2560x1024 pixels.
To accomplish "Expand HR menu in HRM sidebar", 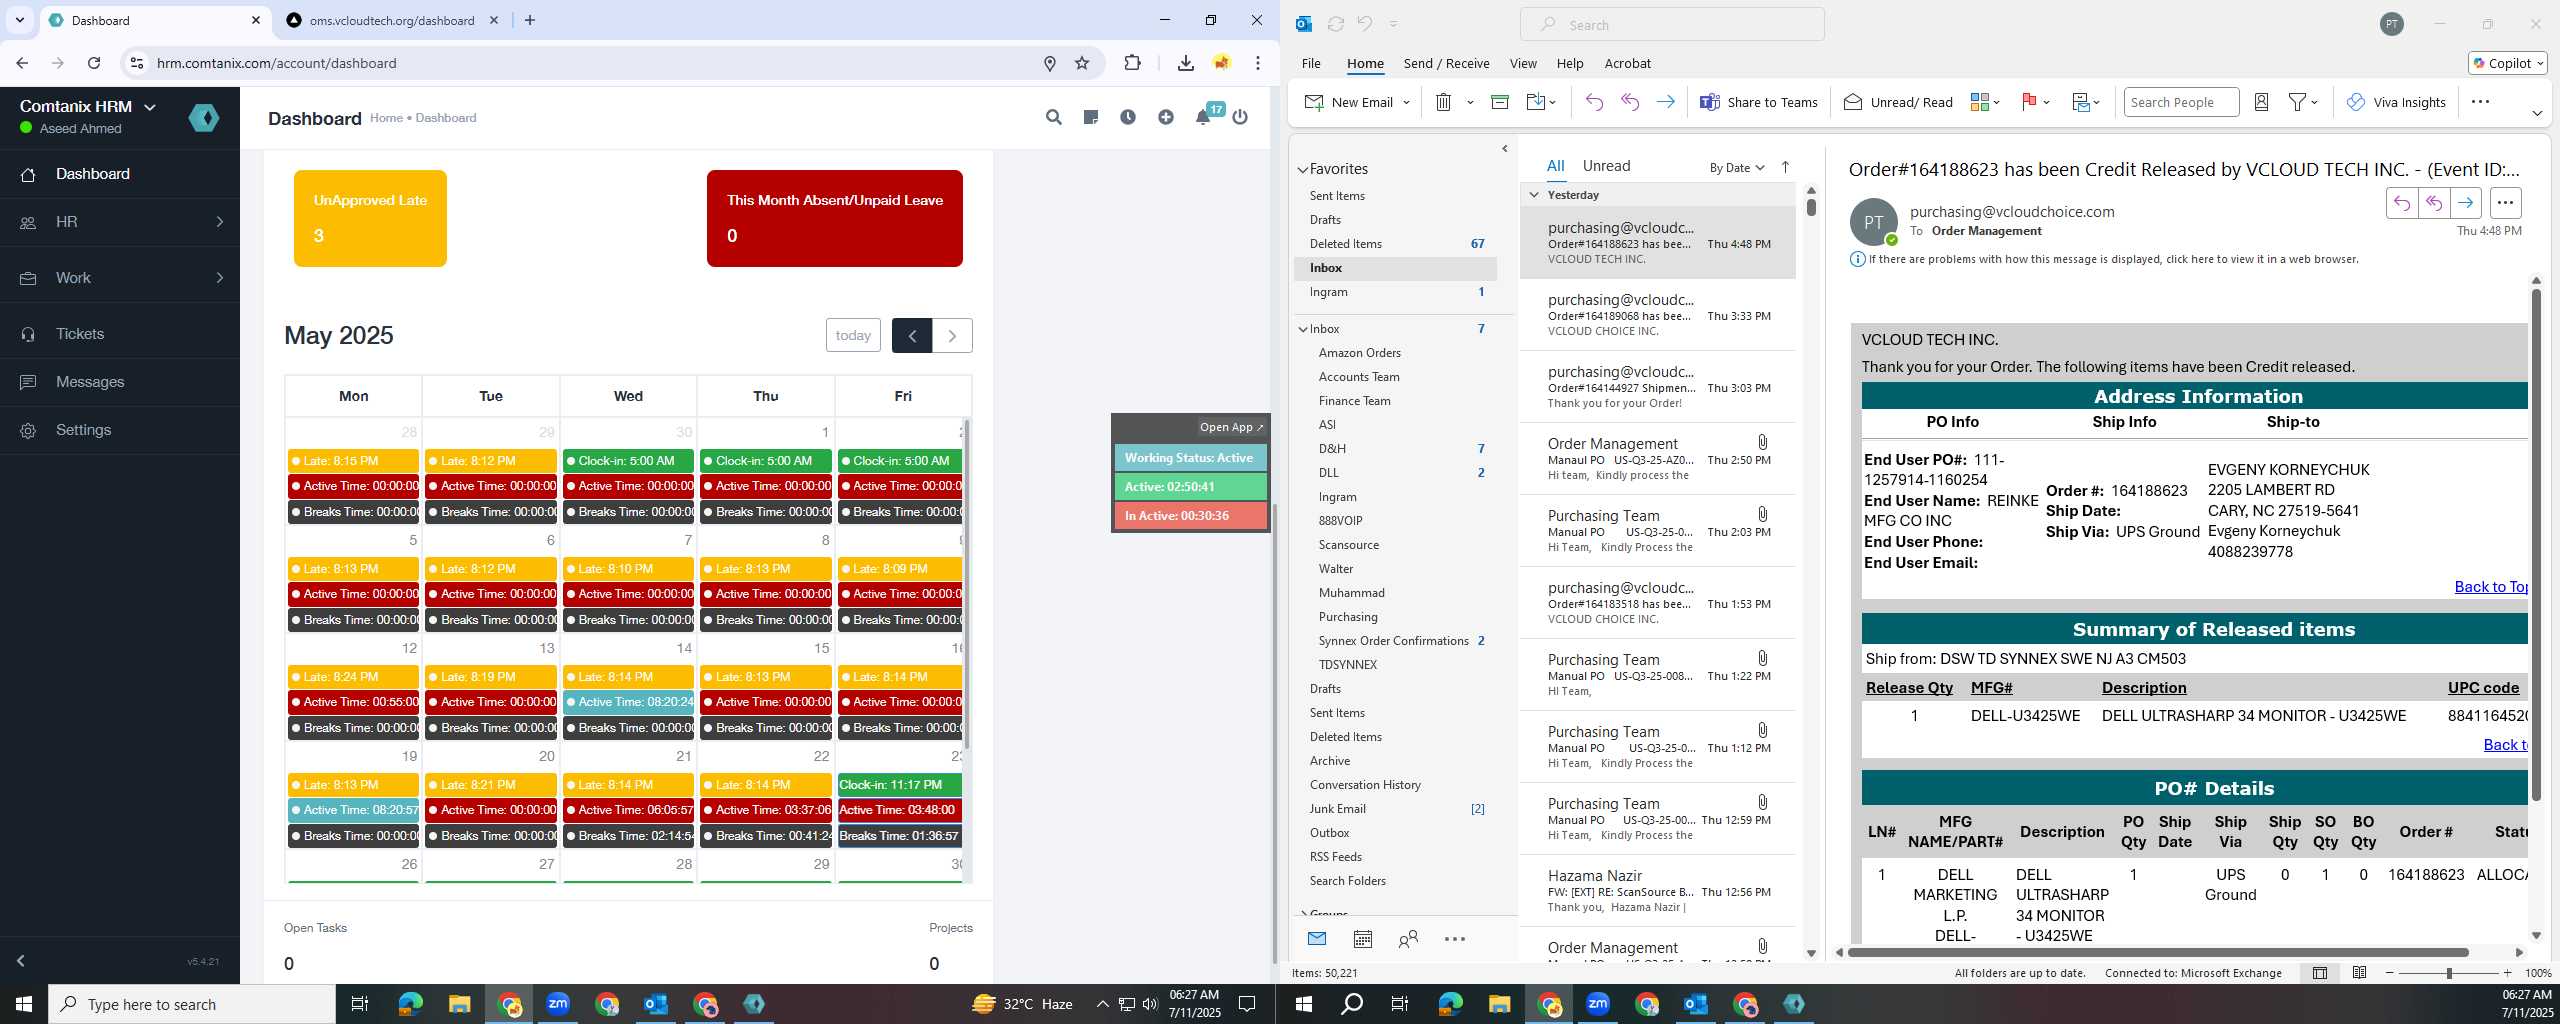I will [120, 222].
